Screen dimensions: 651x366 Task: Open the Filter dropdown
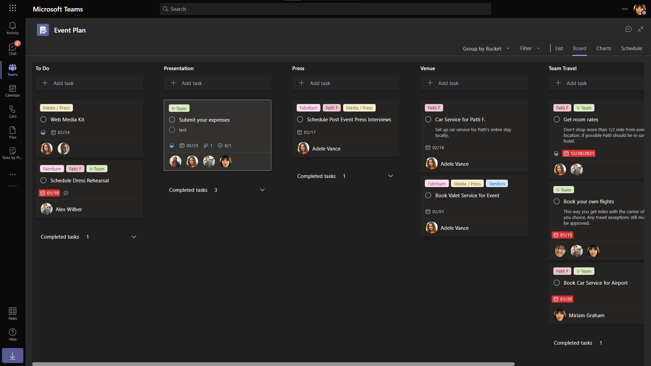pyautogui.click(x=530, y=49)
